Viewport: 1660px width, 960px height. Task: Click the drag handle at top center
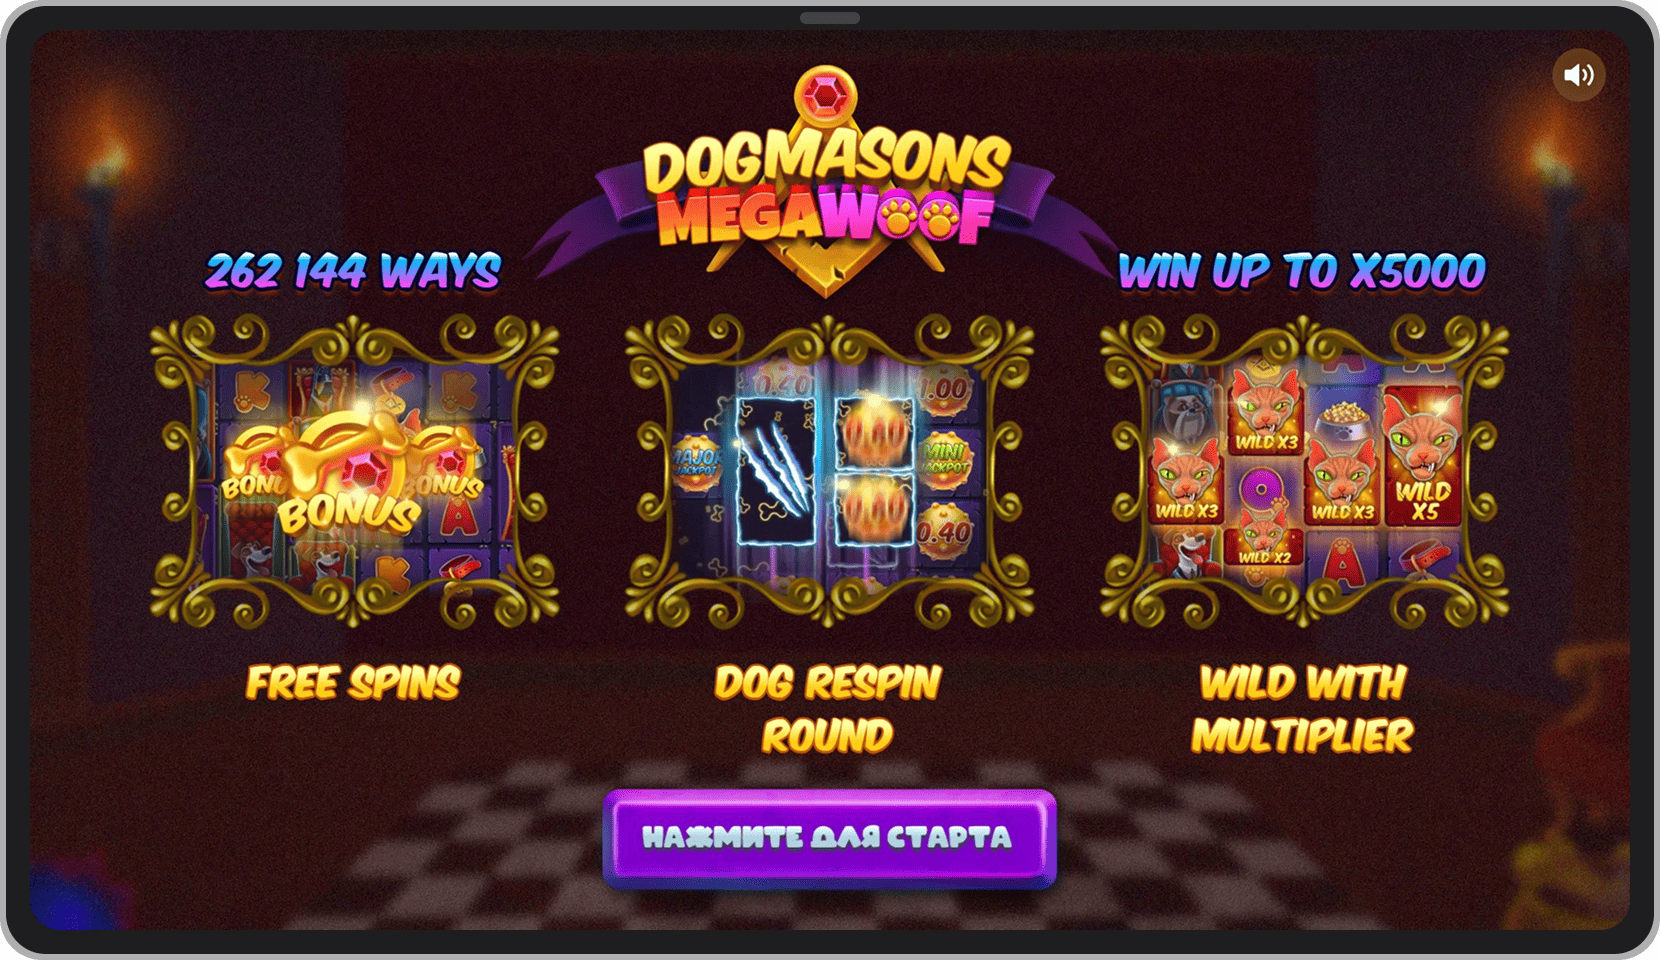(830, 18)
